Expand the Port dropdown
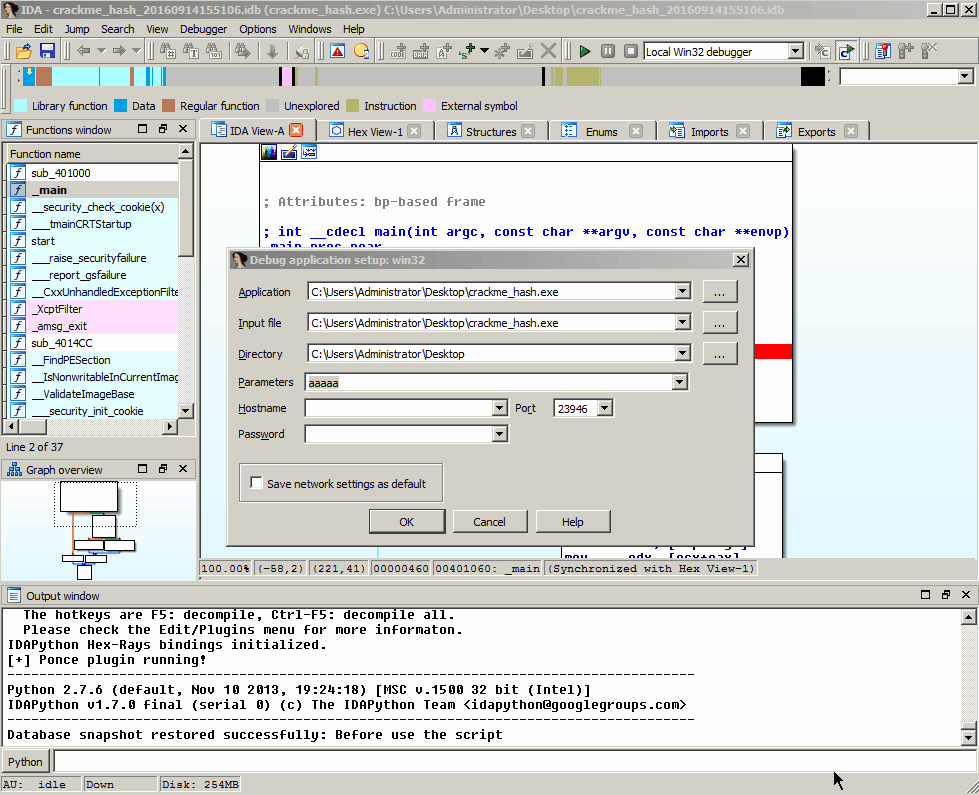Image resolution: width=979 pixels, height=795 pixels. pos(604,408)
